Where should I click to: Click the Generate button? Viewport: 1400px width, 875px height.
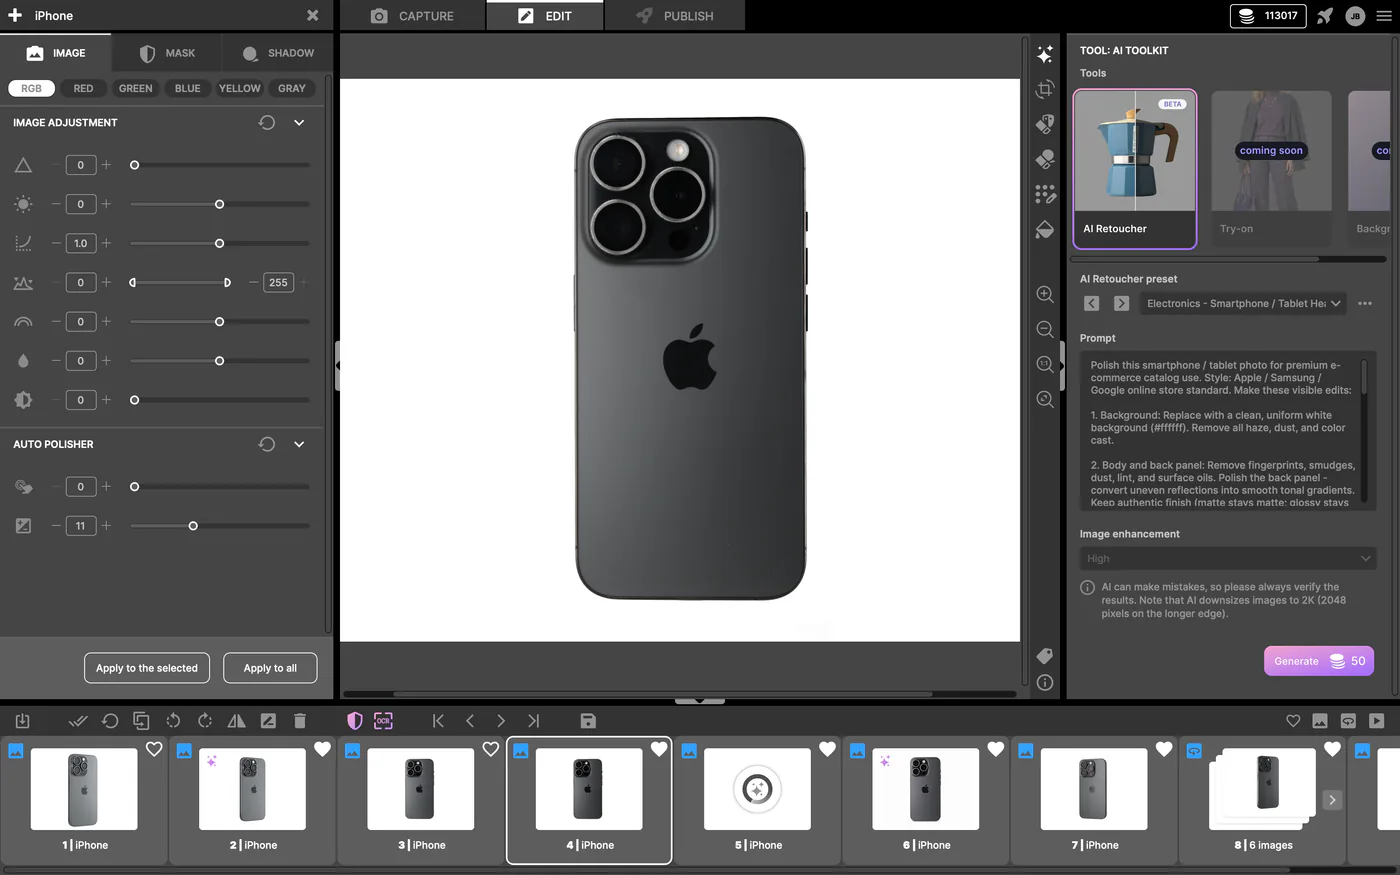coord(1319,661)
